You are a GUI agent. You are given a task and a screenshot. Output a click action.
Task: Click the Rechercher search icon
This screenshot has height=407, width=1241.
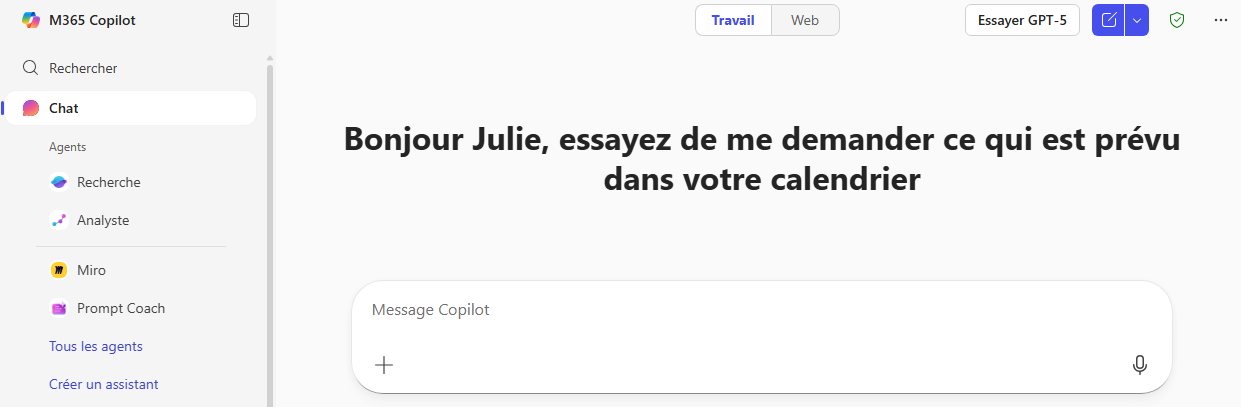[31, 68]
